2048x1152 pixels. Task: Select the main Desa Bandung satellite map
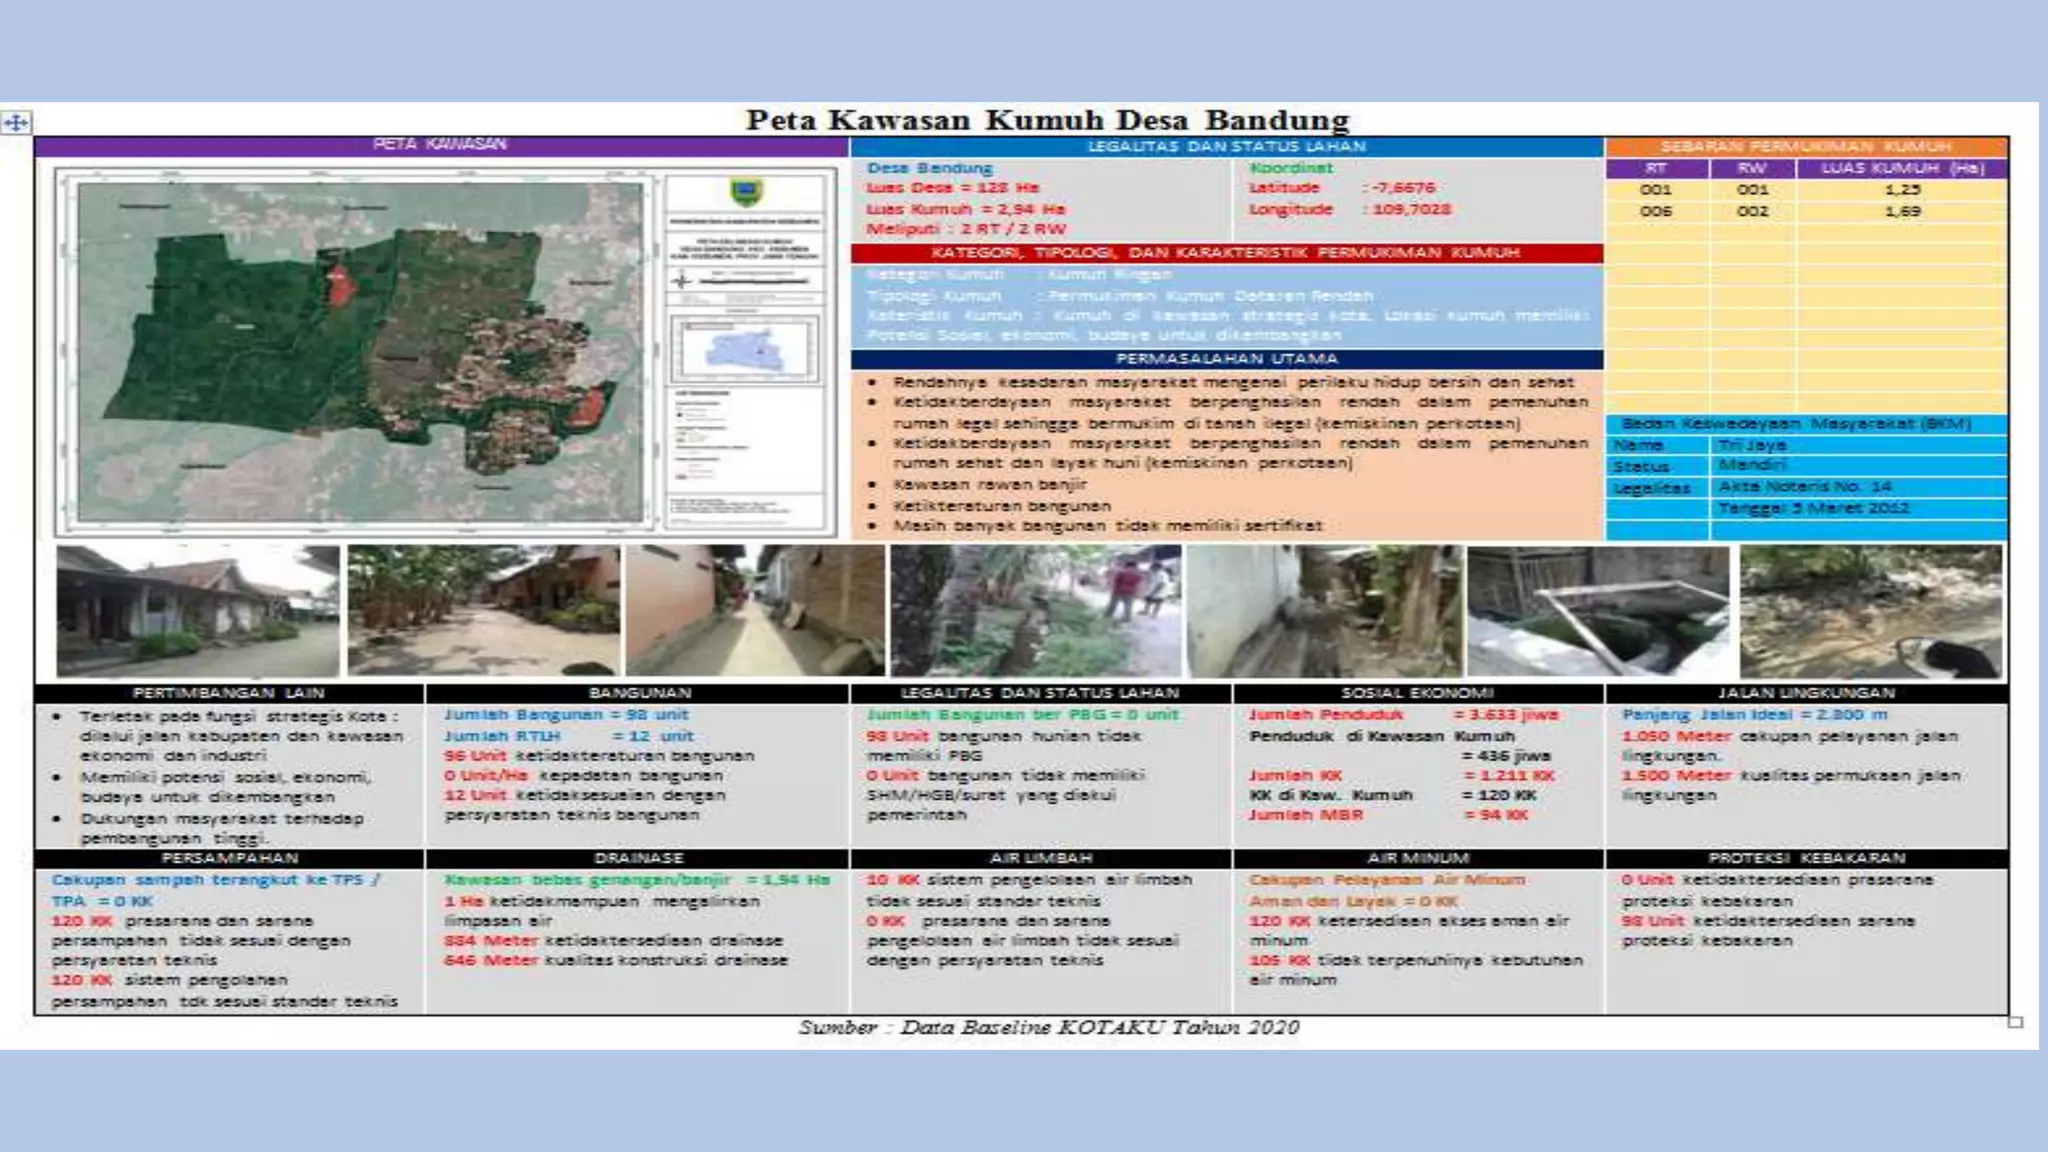click(360, 352)
